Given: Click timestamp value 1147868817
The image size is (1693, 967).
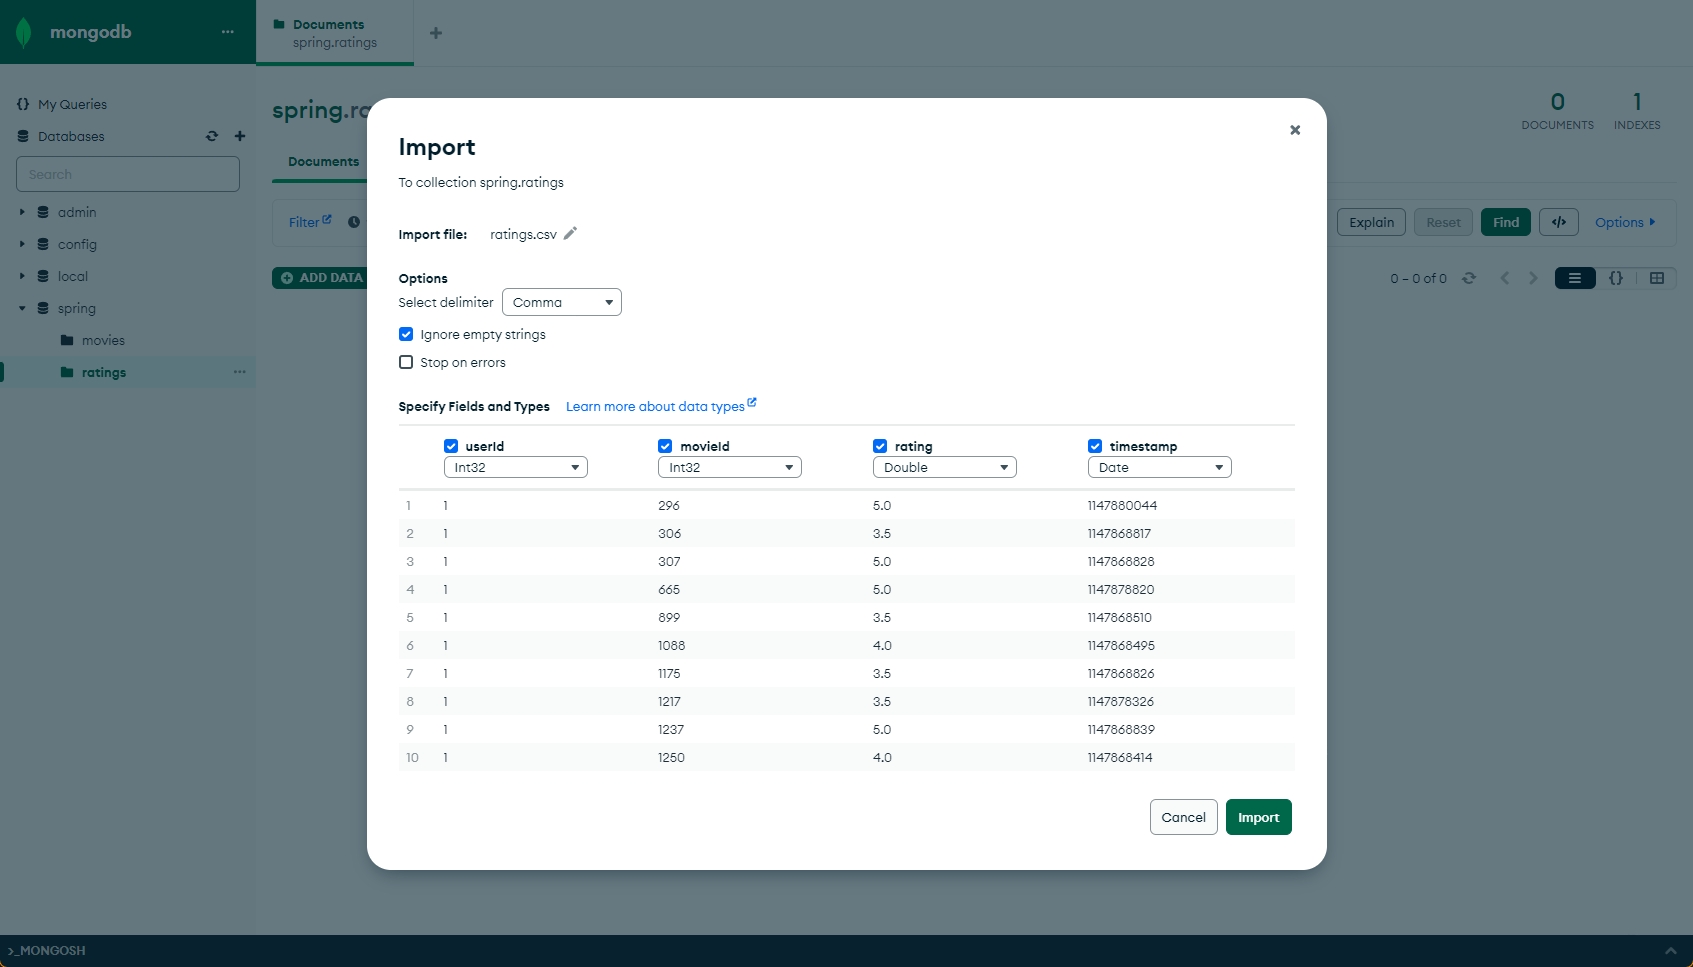Looking at the screenshot, I should [1119, 533].
